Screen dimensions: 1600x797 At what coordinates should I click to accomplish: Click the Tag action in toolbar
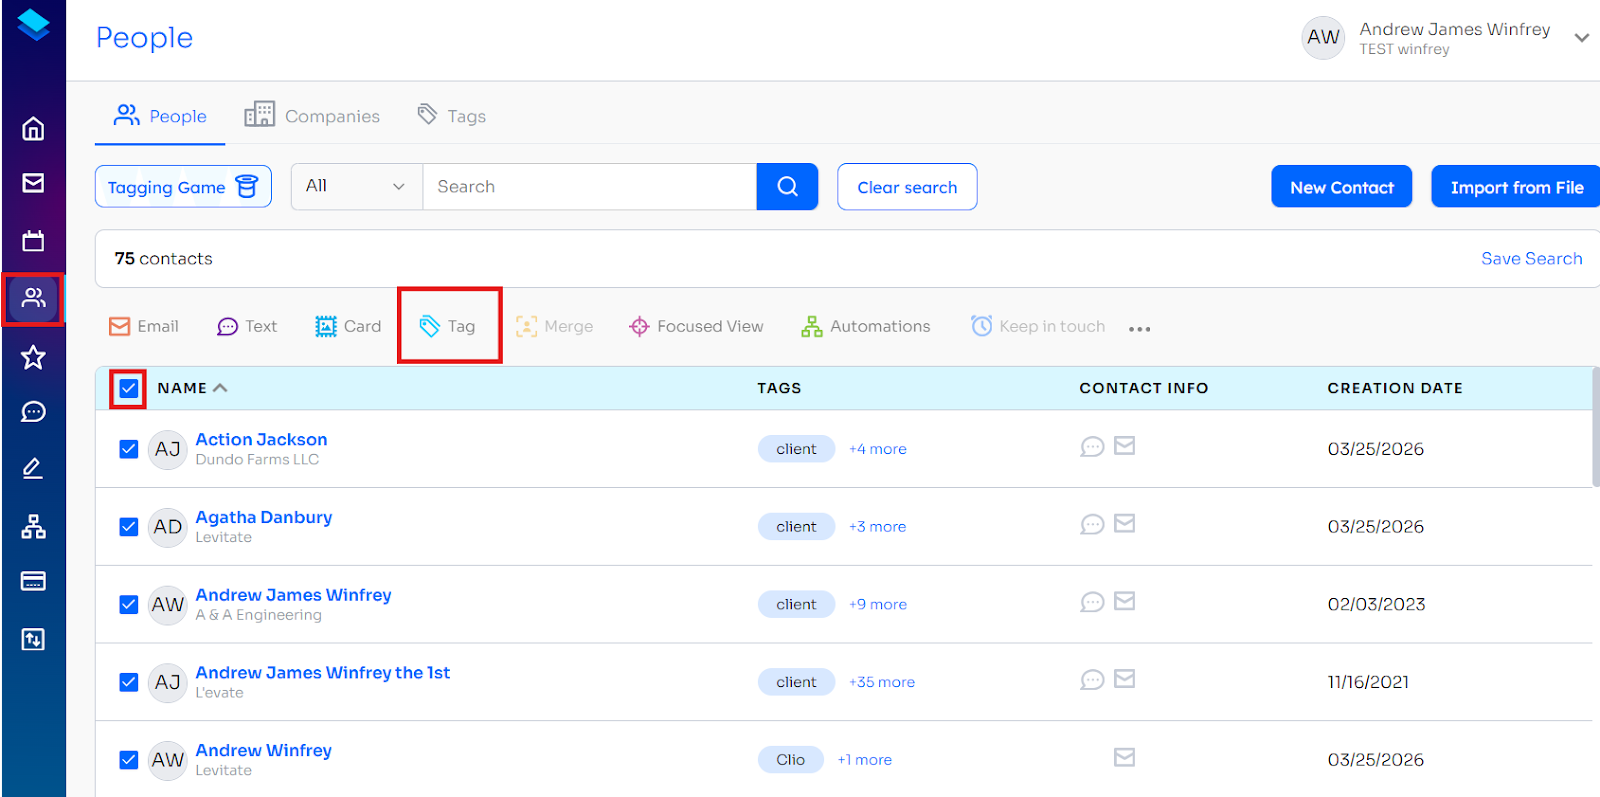448,327
